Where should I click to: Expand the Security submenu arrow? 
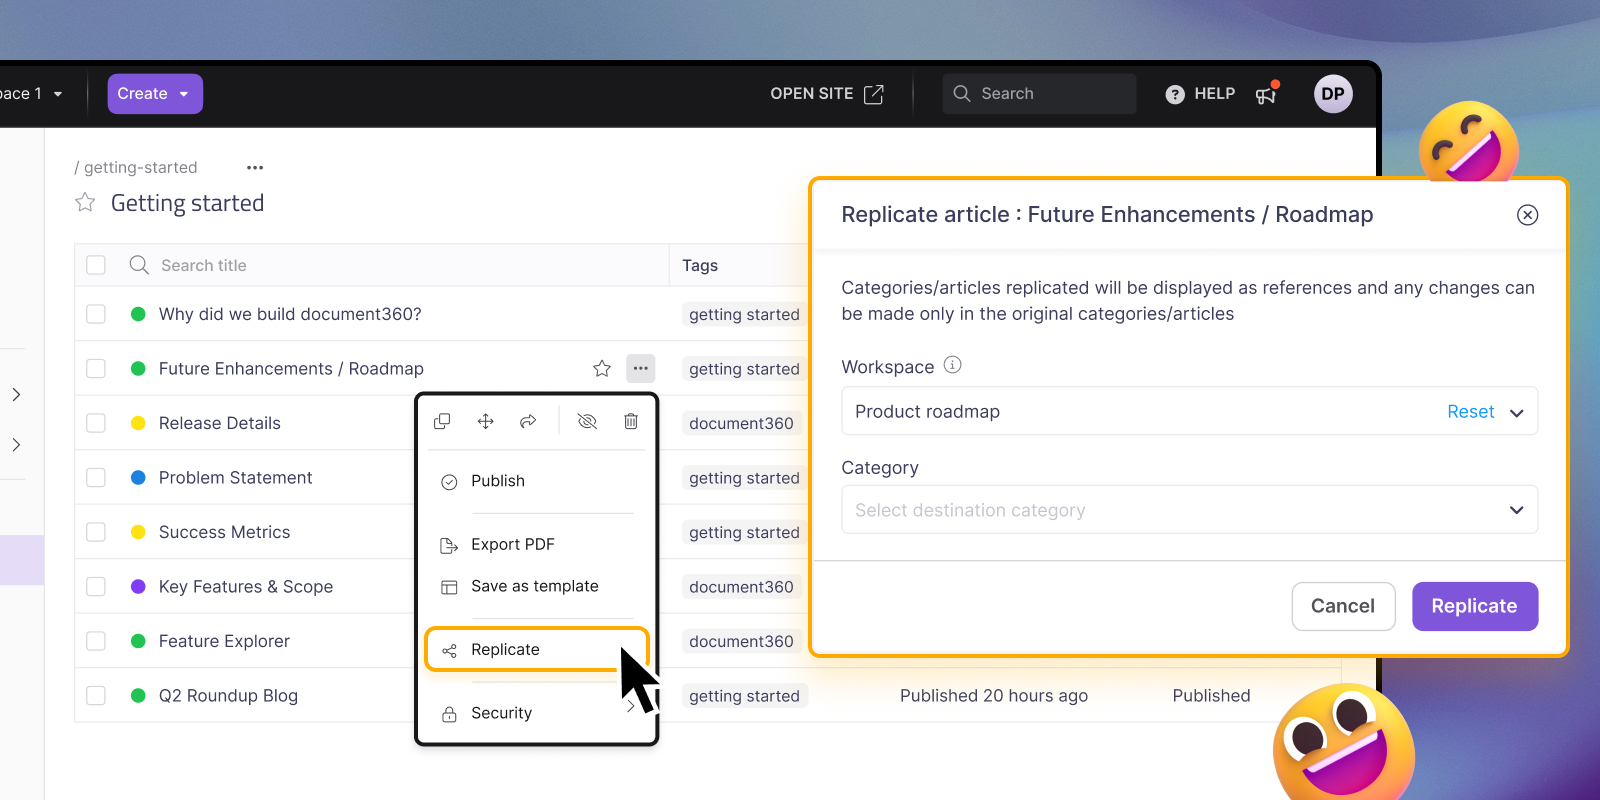click(x=630, y=707)
